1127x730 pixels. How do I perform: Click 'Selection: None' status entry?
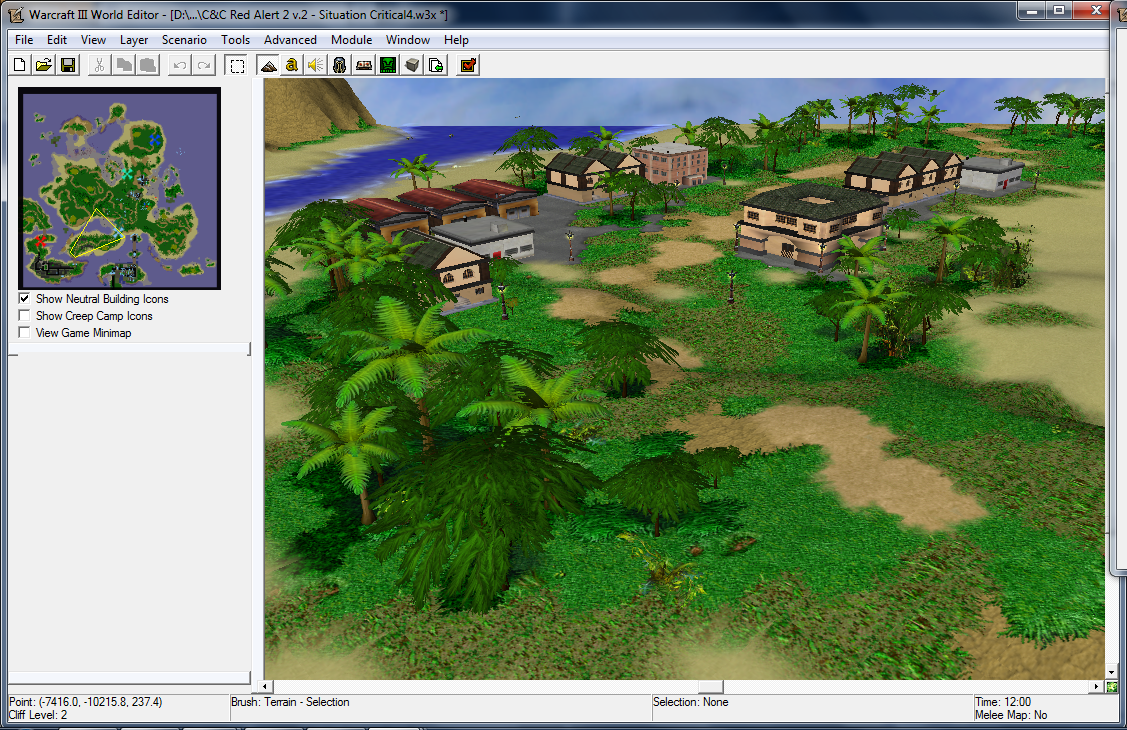point(691,702)
